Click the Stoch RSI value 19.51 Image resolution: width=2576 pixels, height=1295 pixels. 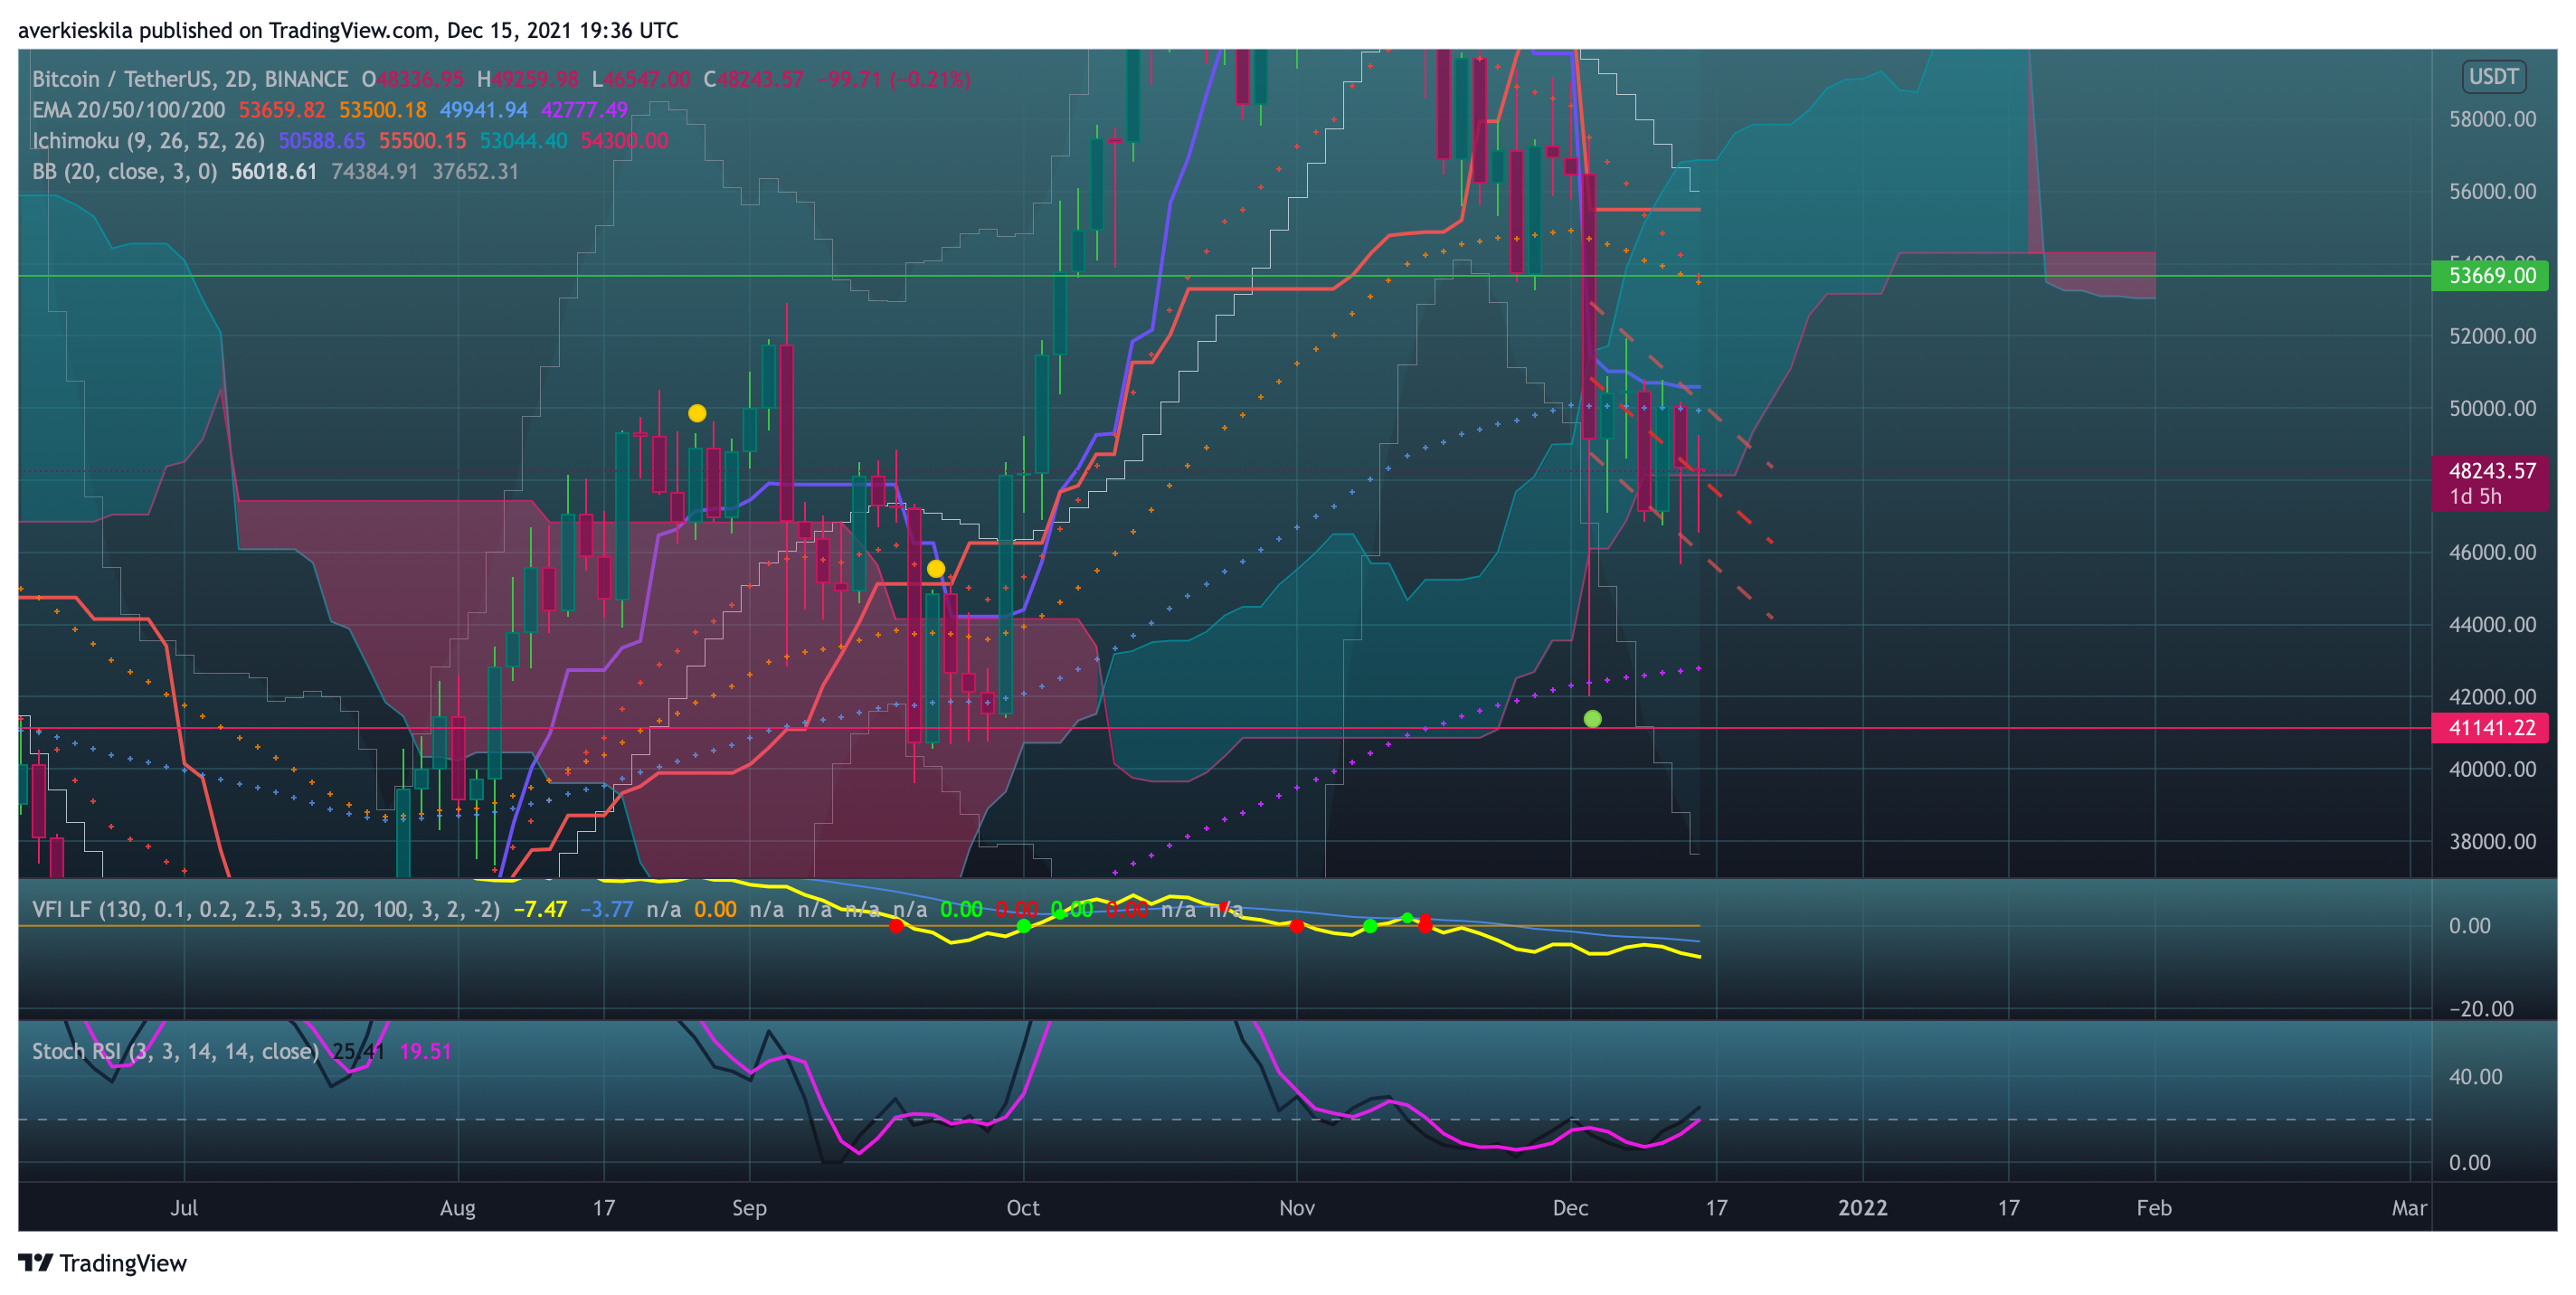pyautogui.click(x=425, y=1052)
